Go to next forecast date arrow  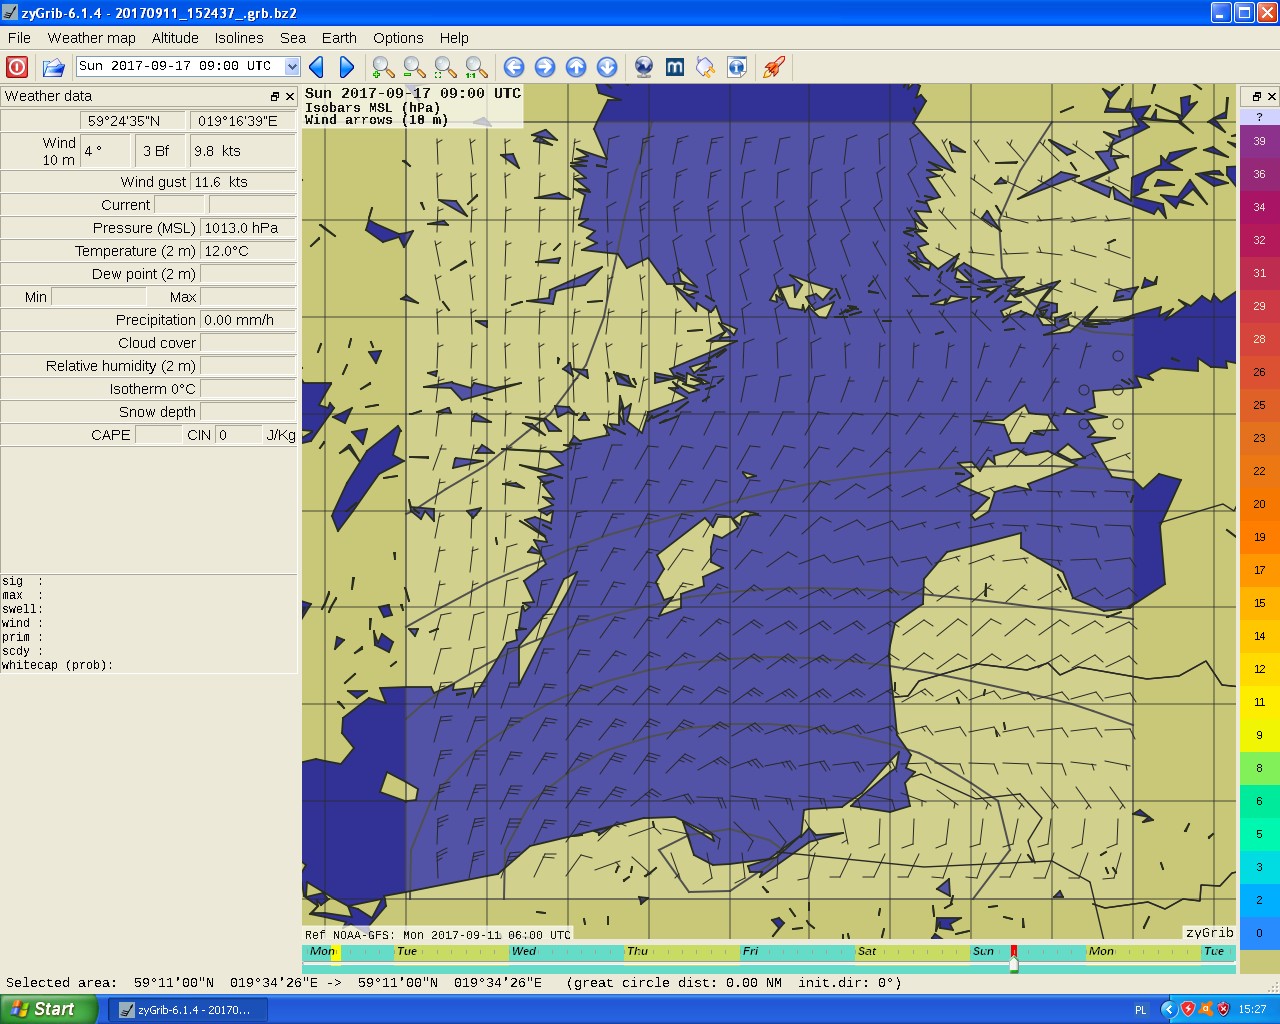[347, 67]
